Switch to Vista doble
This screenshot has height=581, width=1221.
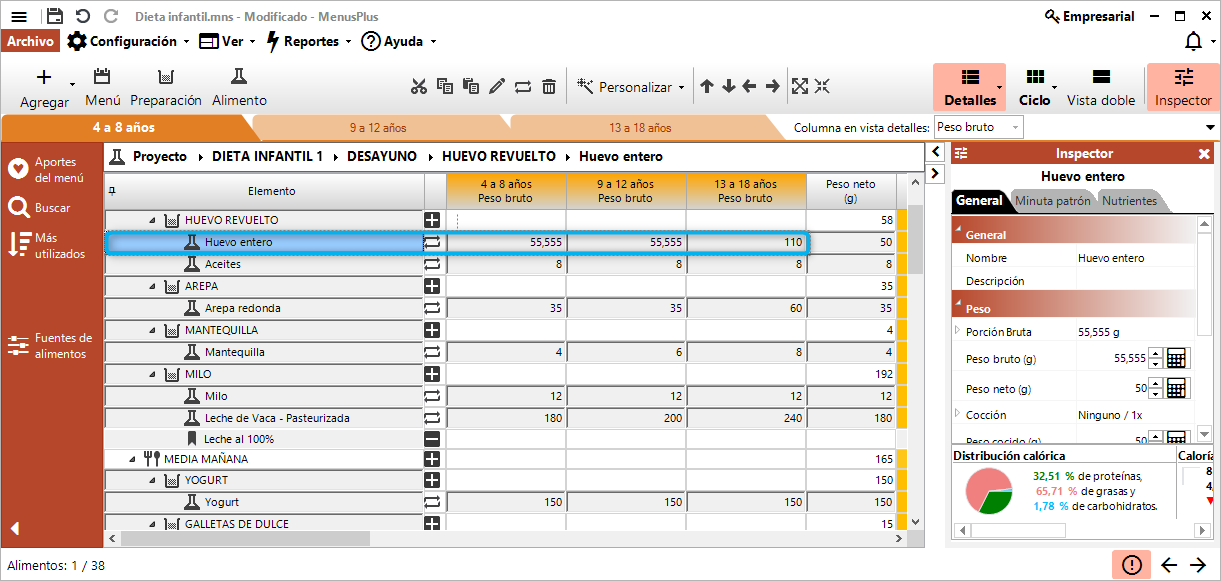(x=1101, y=87)
